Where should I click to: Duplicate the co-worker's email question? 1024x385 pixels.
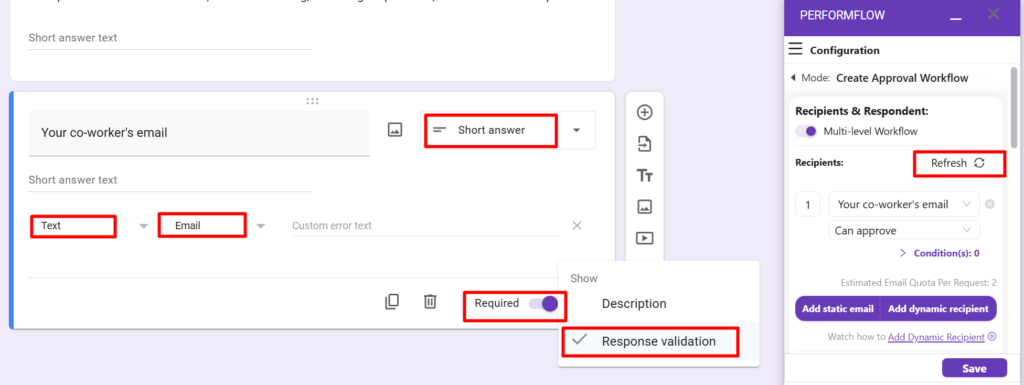(392, 301)
